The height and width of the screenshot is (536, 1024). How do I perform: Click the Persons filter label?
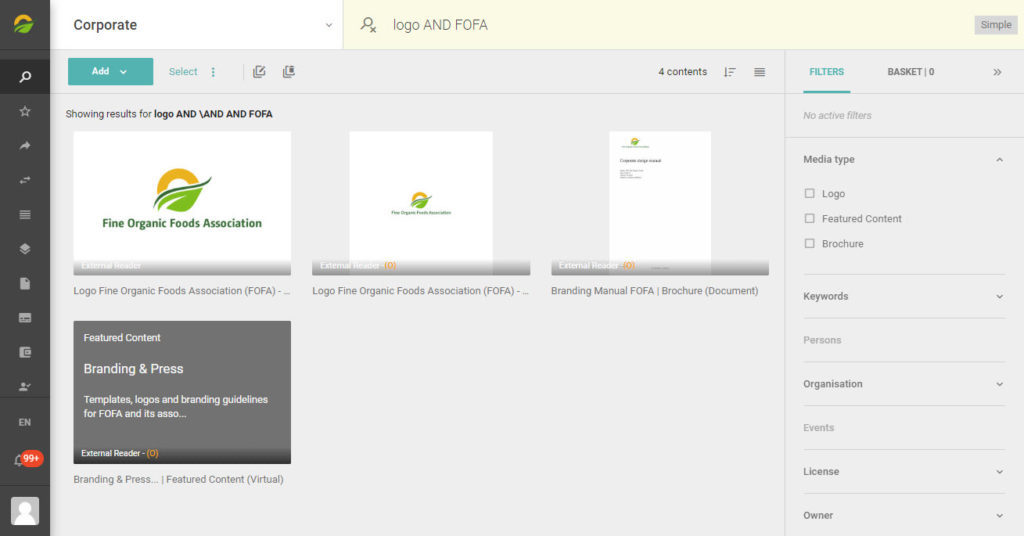[822, 340]
